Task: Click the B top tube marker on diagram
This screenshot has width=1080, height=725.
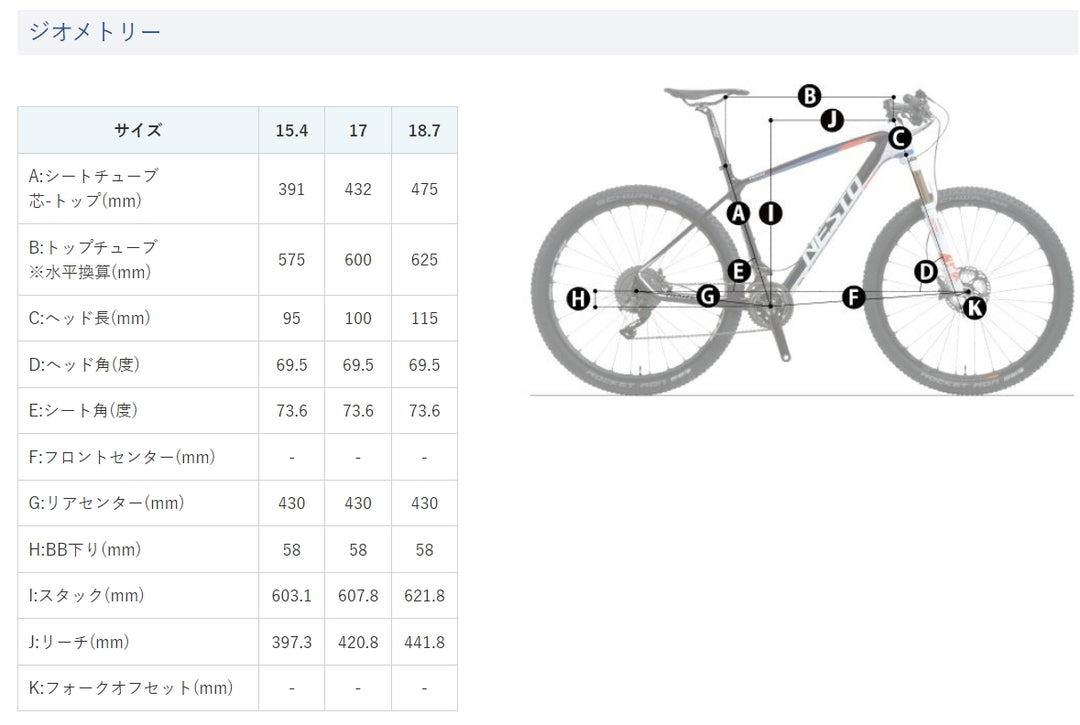Action: tap(809, 96)
